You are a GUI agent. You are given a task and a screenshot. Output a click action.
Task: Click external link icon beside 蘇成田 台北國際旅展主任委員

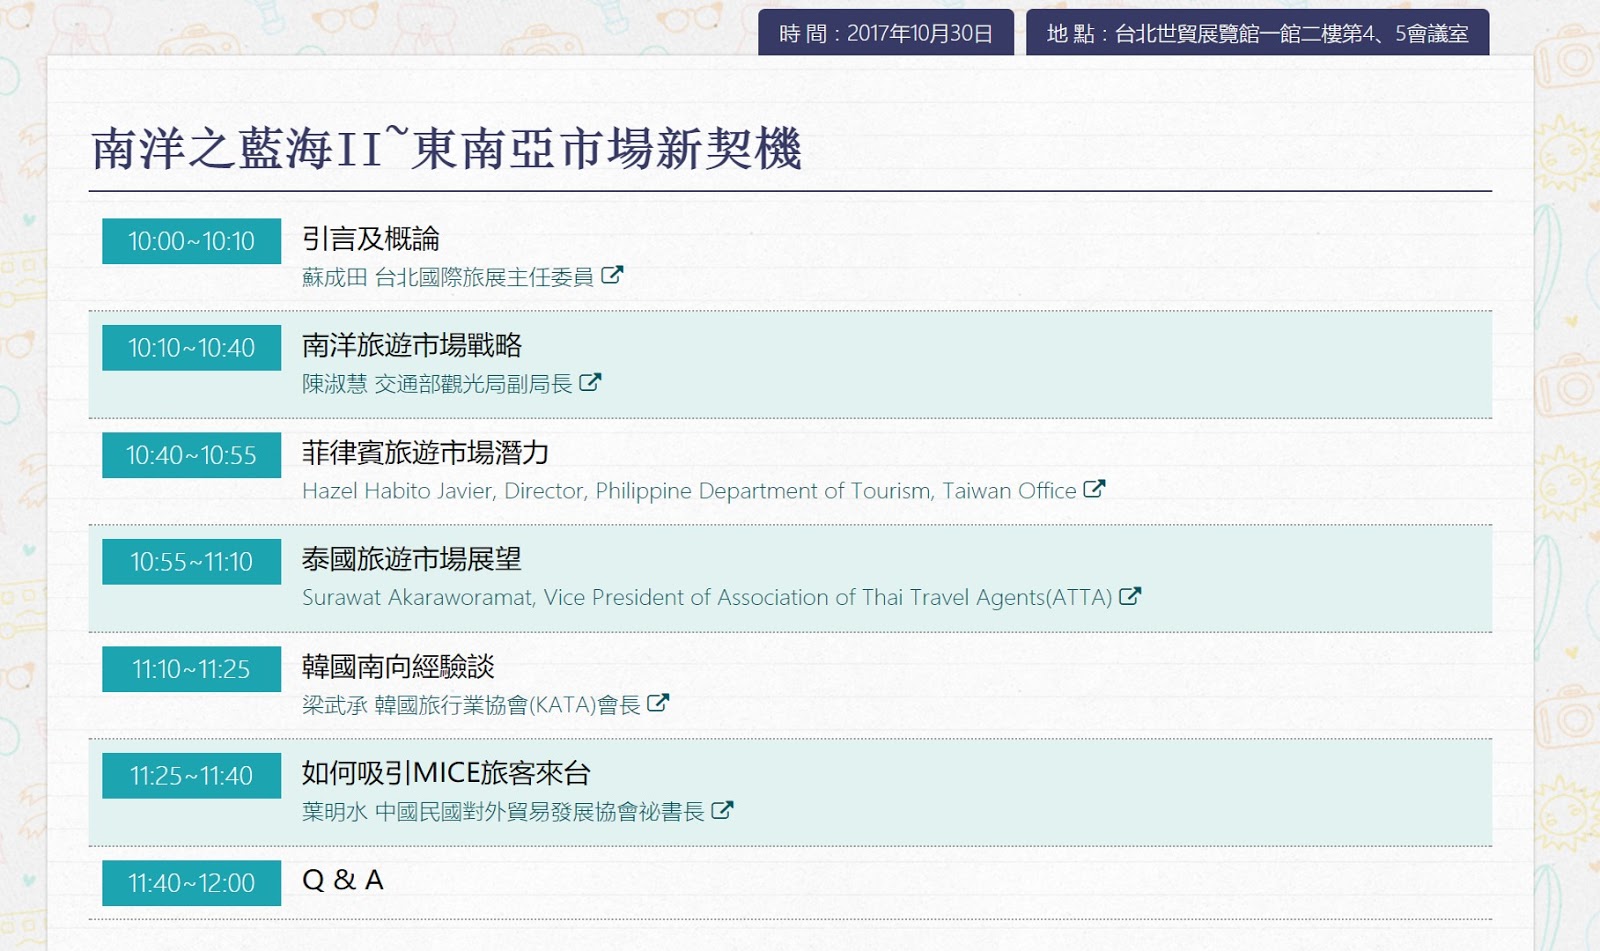[612, 275]
